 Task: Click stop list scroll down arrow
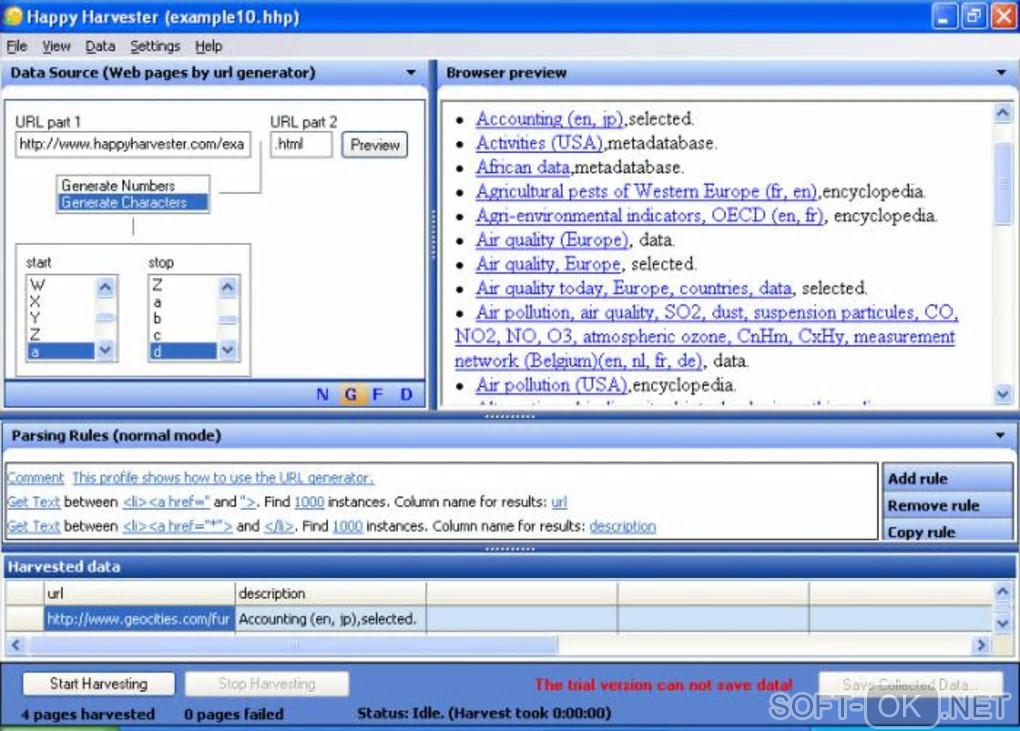tap(227, 350)
